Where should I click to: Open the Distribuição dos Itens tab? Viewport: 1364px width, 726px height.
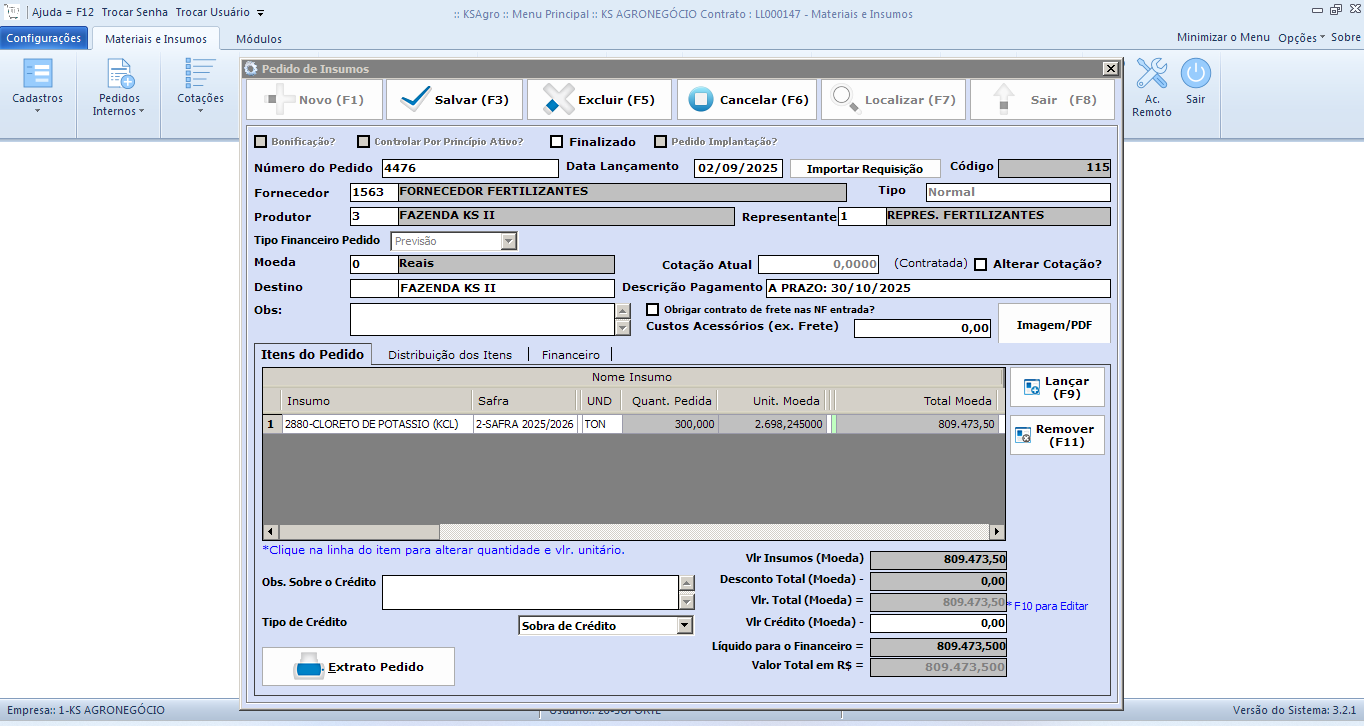pos(450,355)
